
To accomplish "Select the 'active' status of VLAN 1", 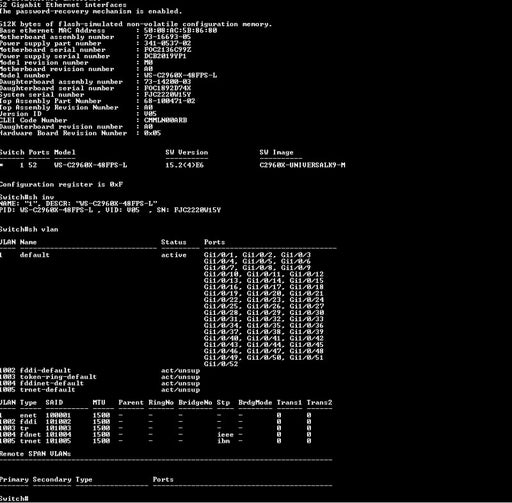I will pos(174,255).
